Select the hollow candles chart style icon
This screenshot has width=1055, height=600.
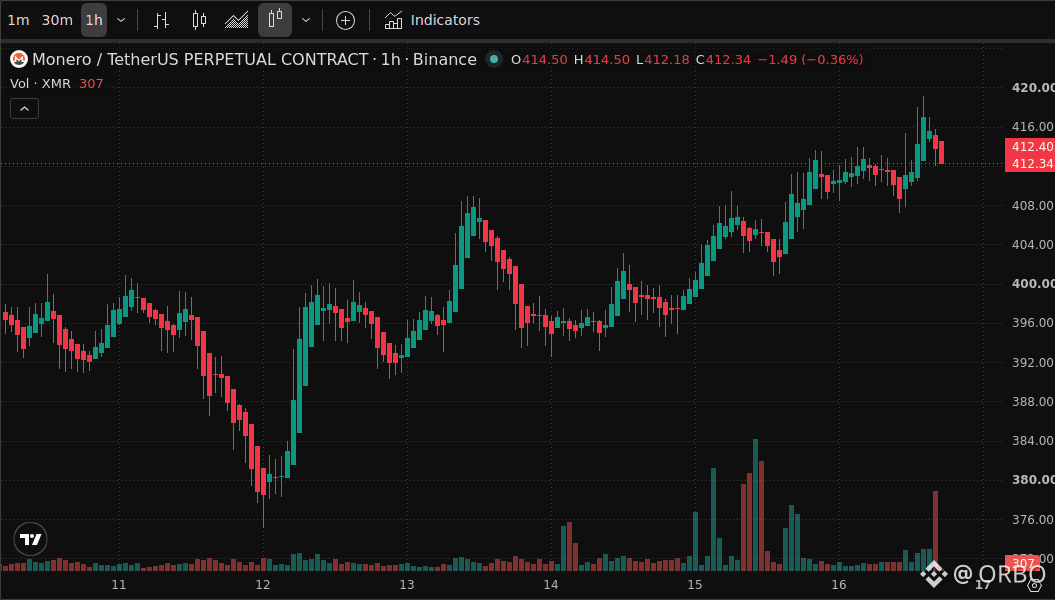275,20
